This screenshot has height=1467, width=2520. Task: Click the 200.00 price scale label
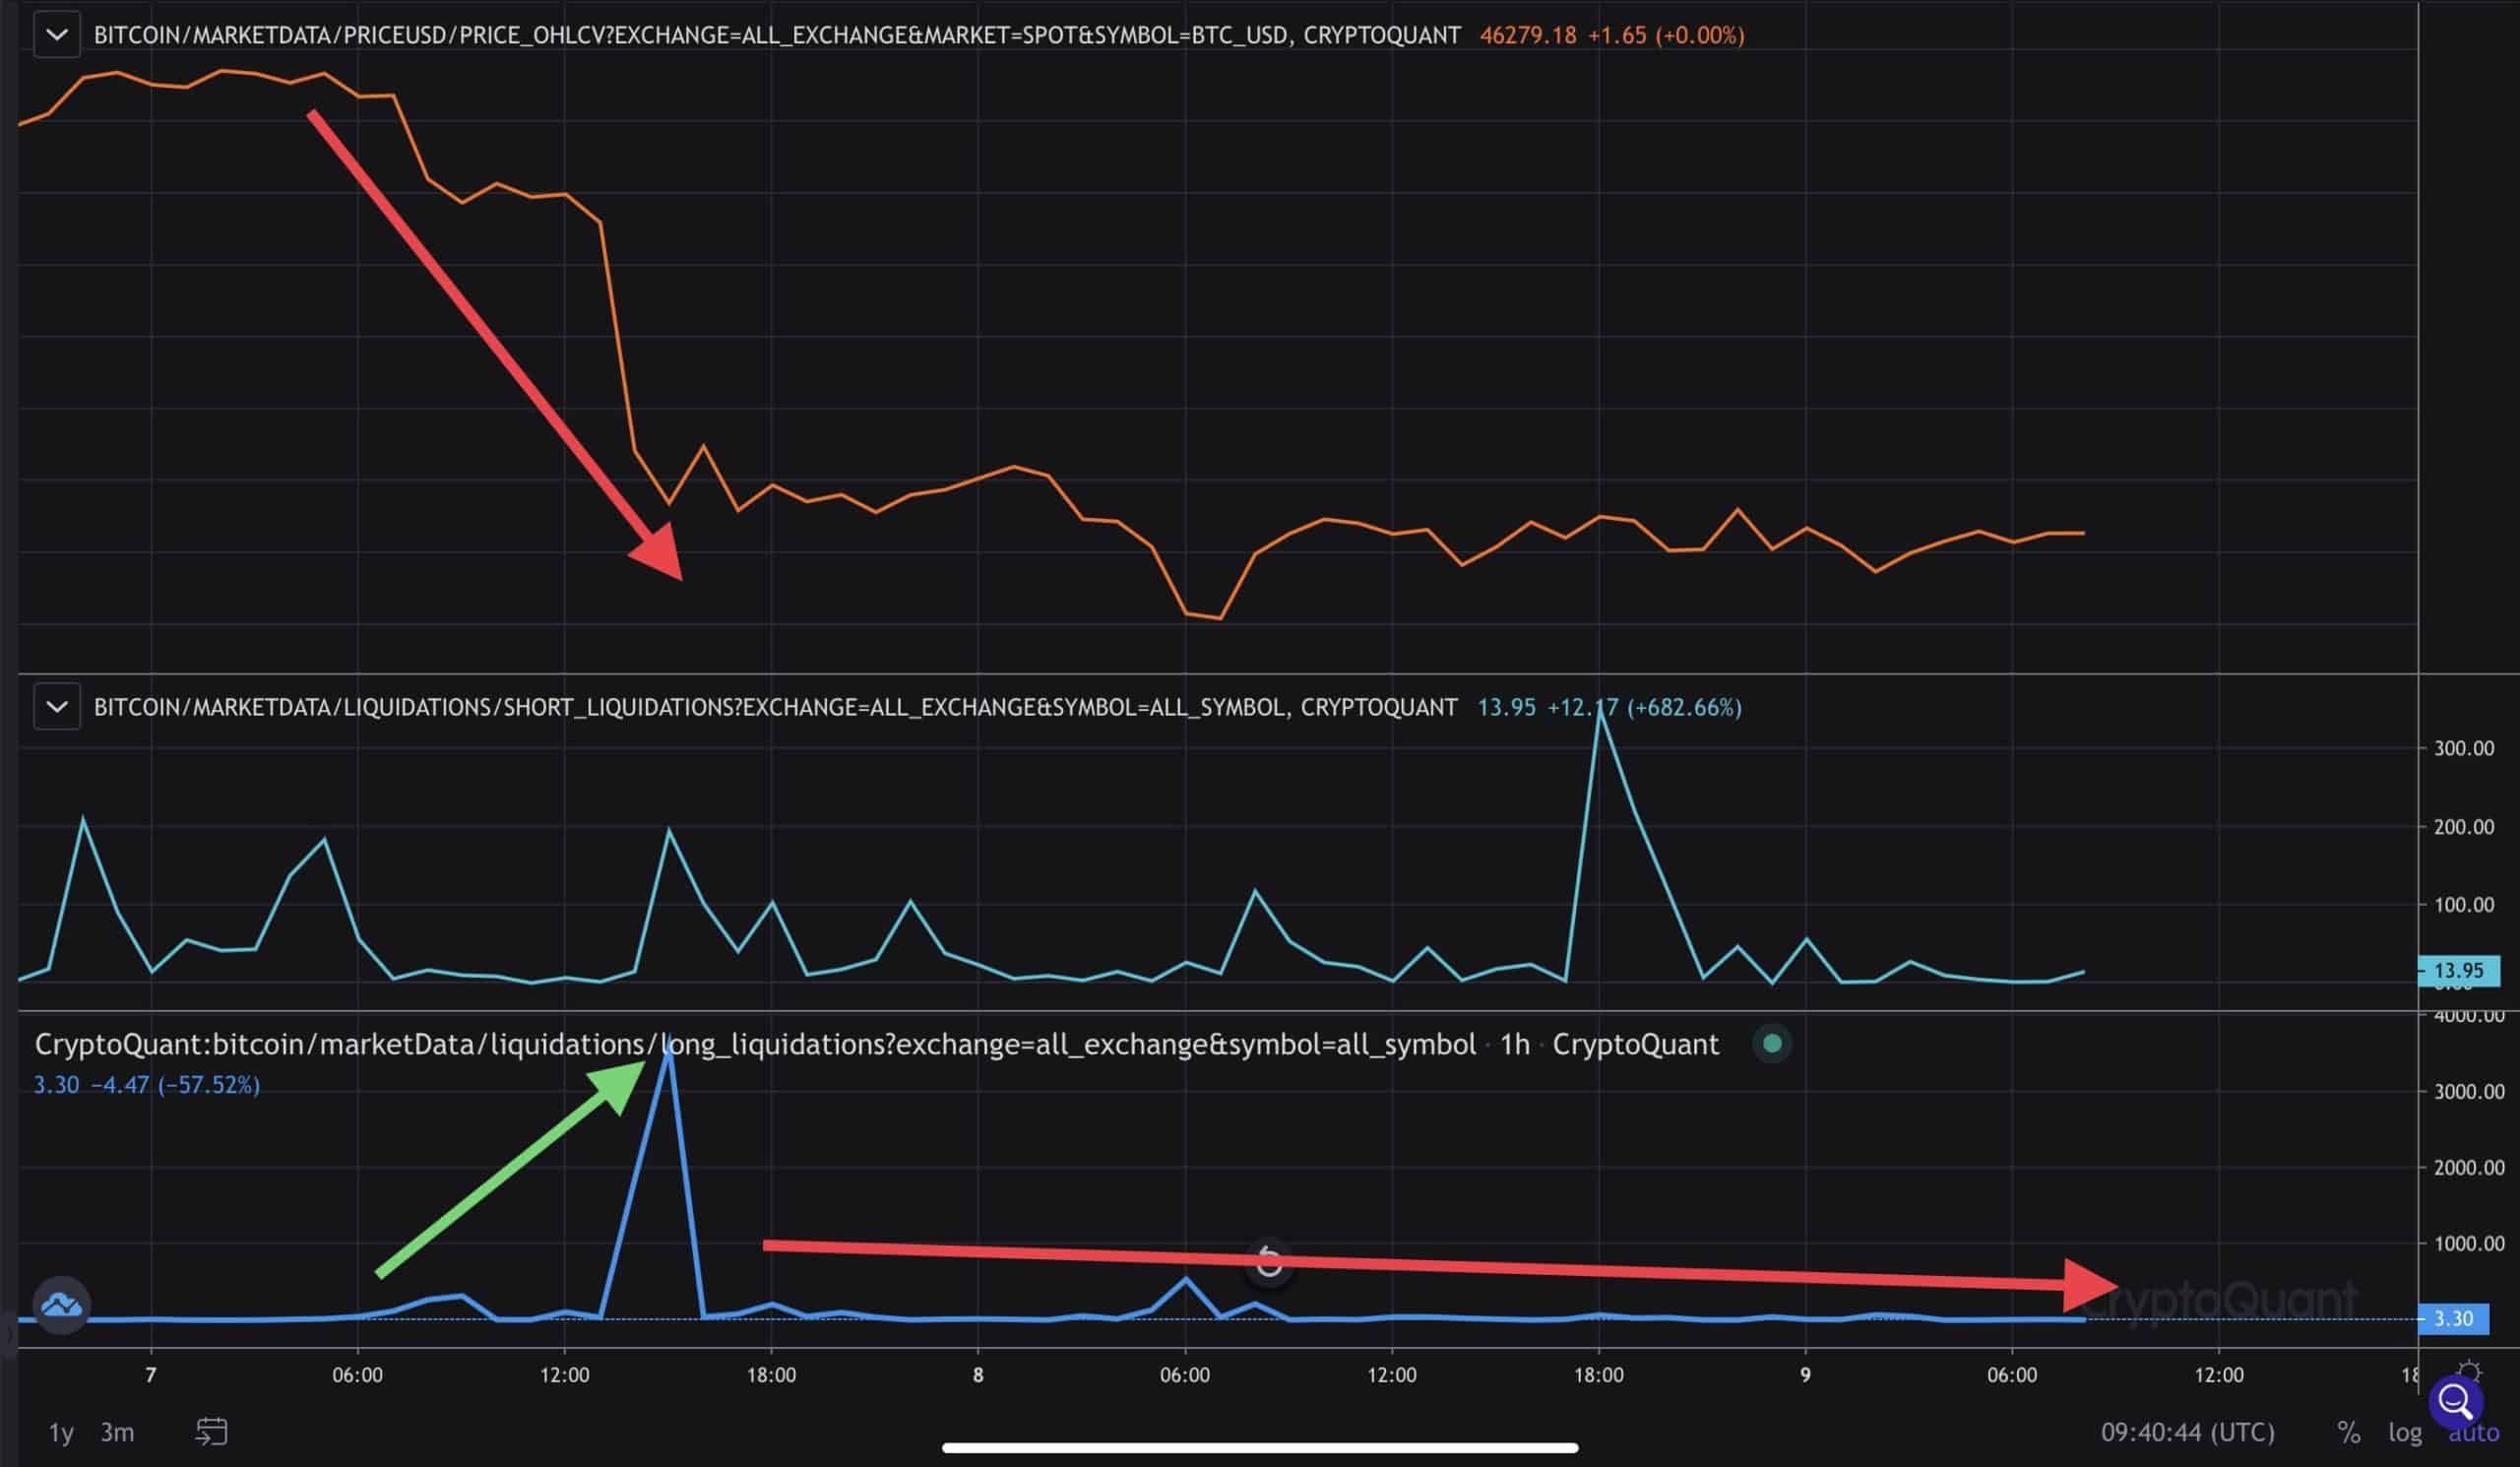[2464, 826]
